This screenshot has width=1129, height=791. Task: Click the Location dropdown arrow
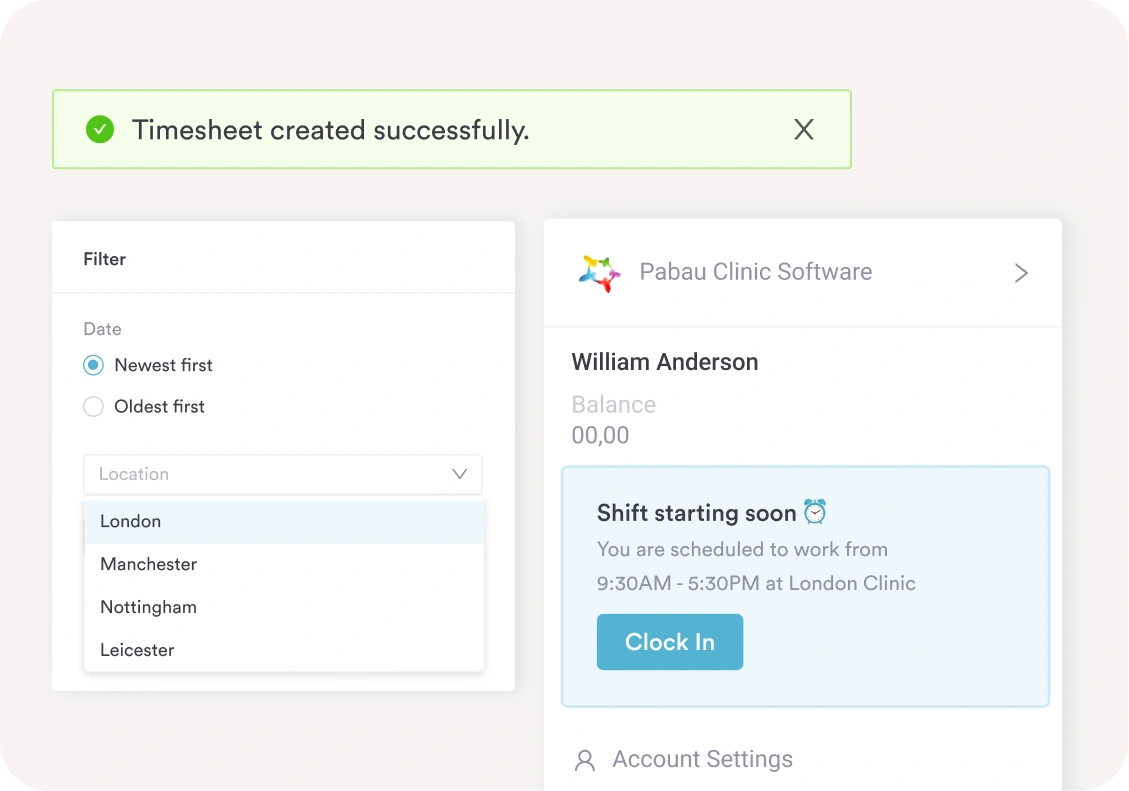[459, 474]
